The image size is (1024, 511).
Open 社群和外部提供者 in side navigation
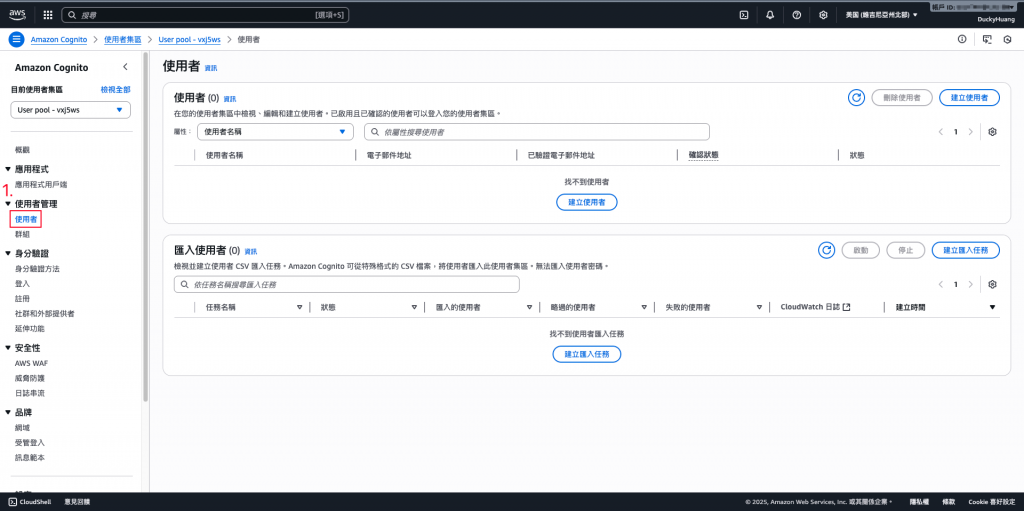coord(44,314)
